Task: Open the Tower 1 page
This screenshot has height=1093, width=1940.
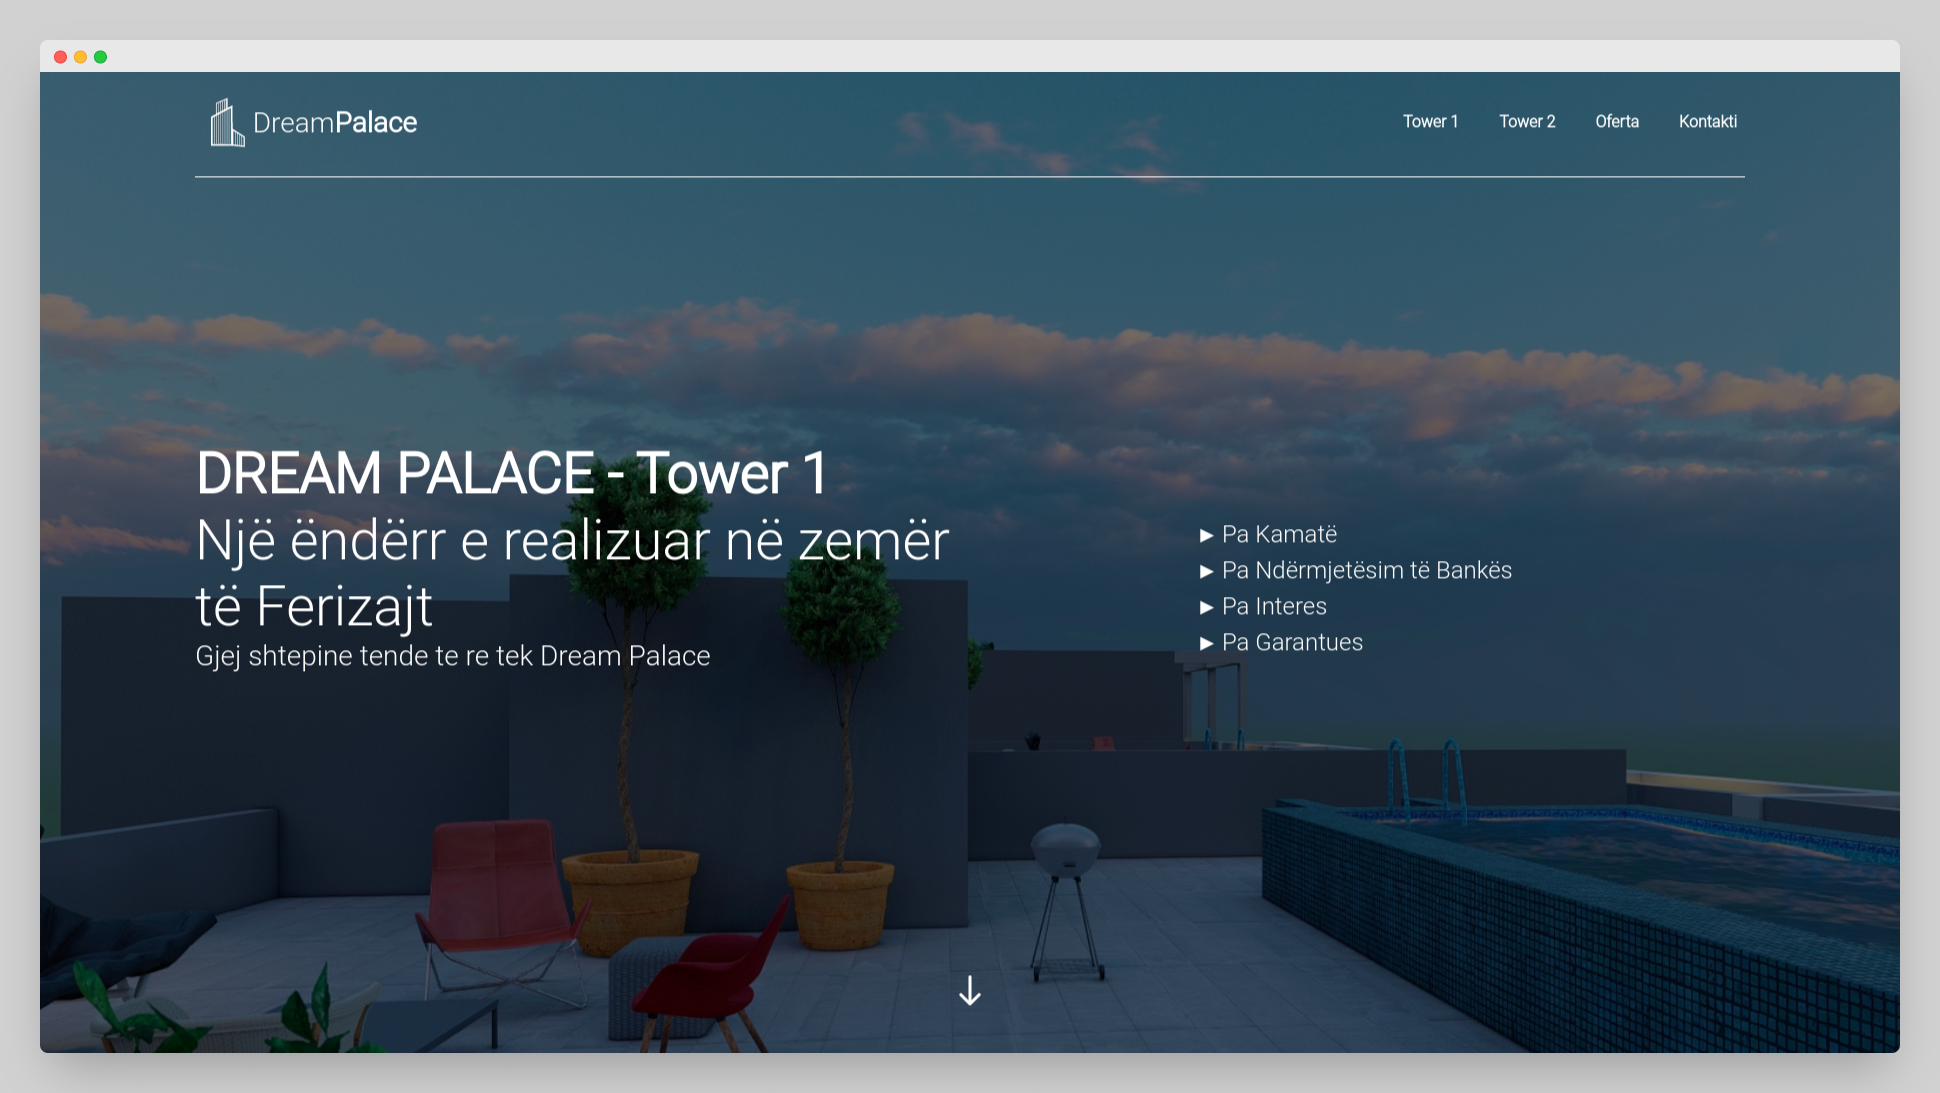Action: tap(1430, 121)
